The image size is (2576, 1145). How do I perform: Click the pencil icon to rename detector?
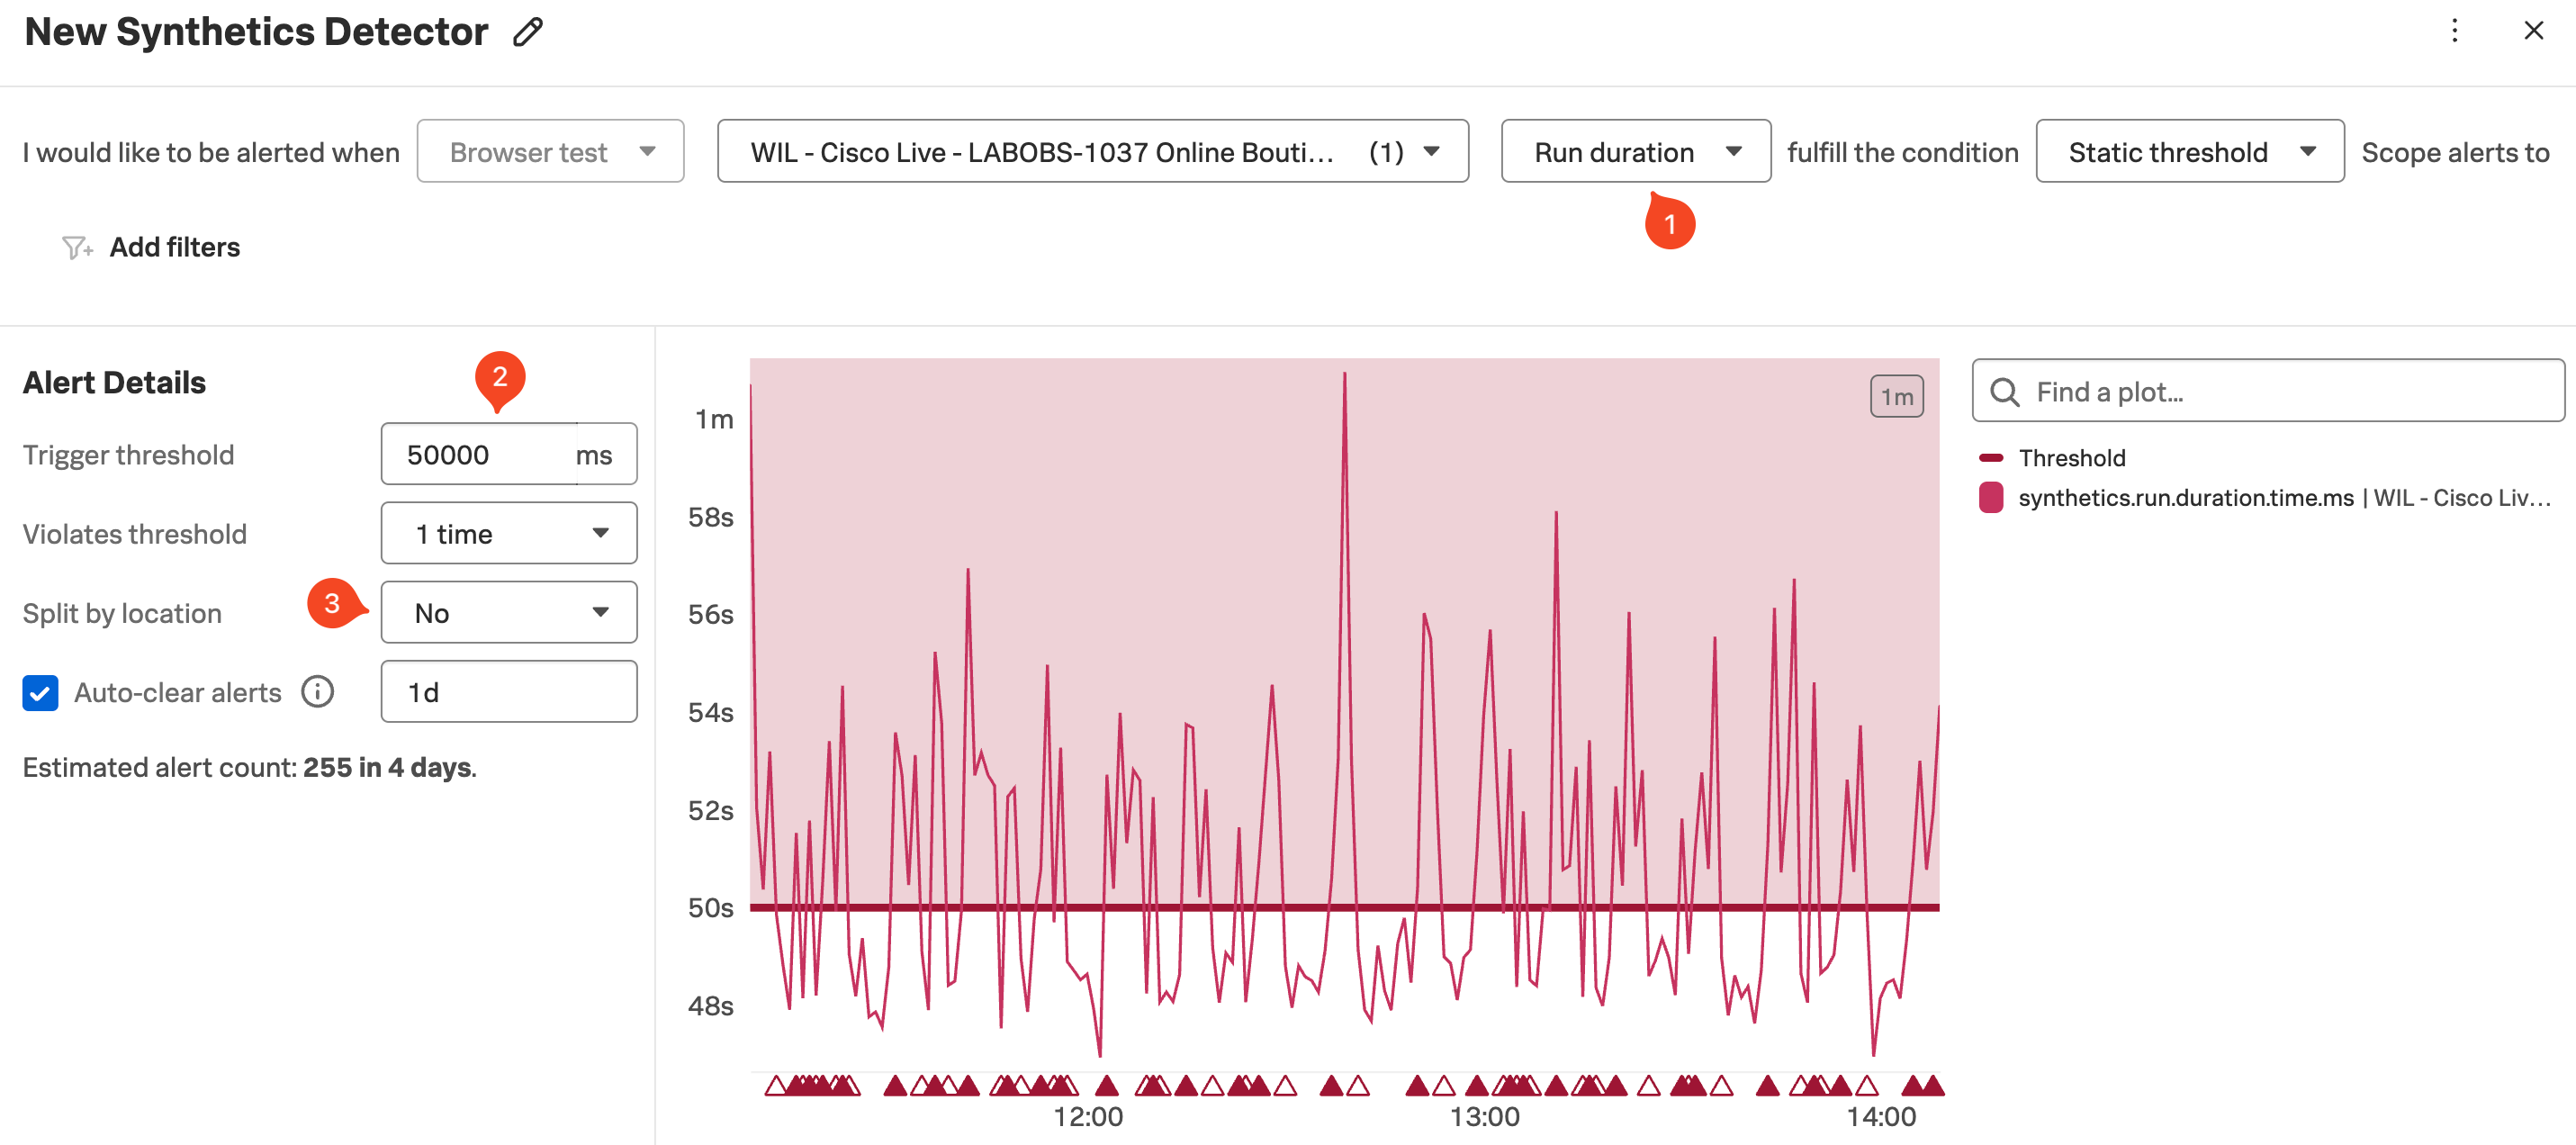tap(528, 32)
